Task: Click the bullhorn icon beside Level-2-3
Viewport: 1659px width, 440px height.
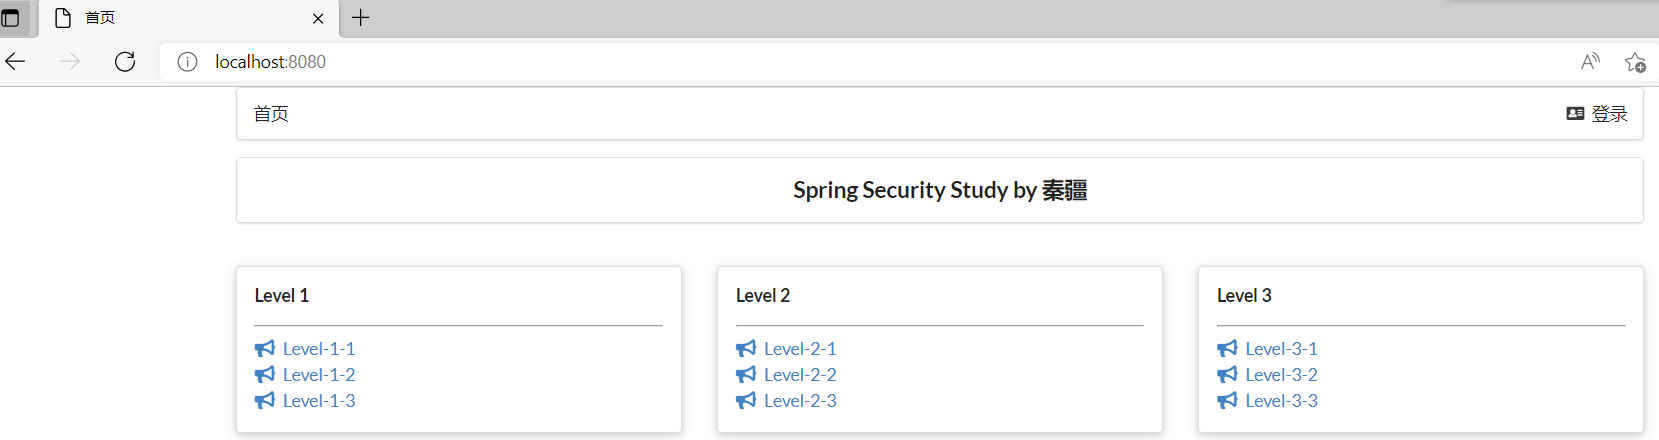Action: tap(746, 401)
